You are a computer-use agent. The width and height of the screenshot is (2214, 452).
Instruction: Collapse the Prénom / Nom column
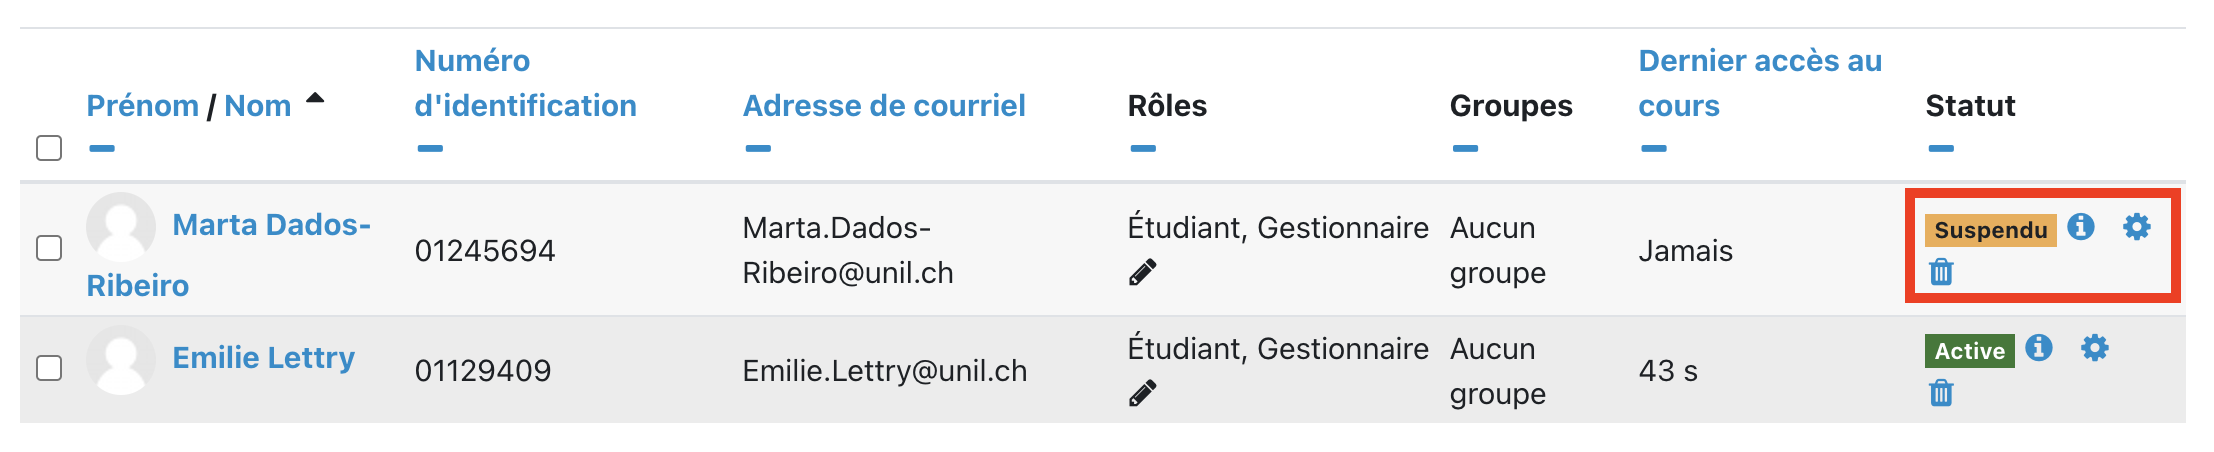[x=102, y=149]
